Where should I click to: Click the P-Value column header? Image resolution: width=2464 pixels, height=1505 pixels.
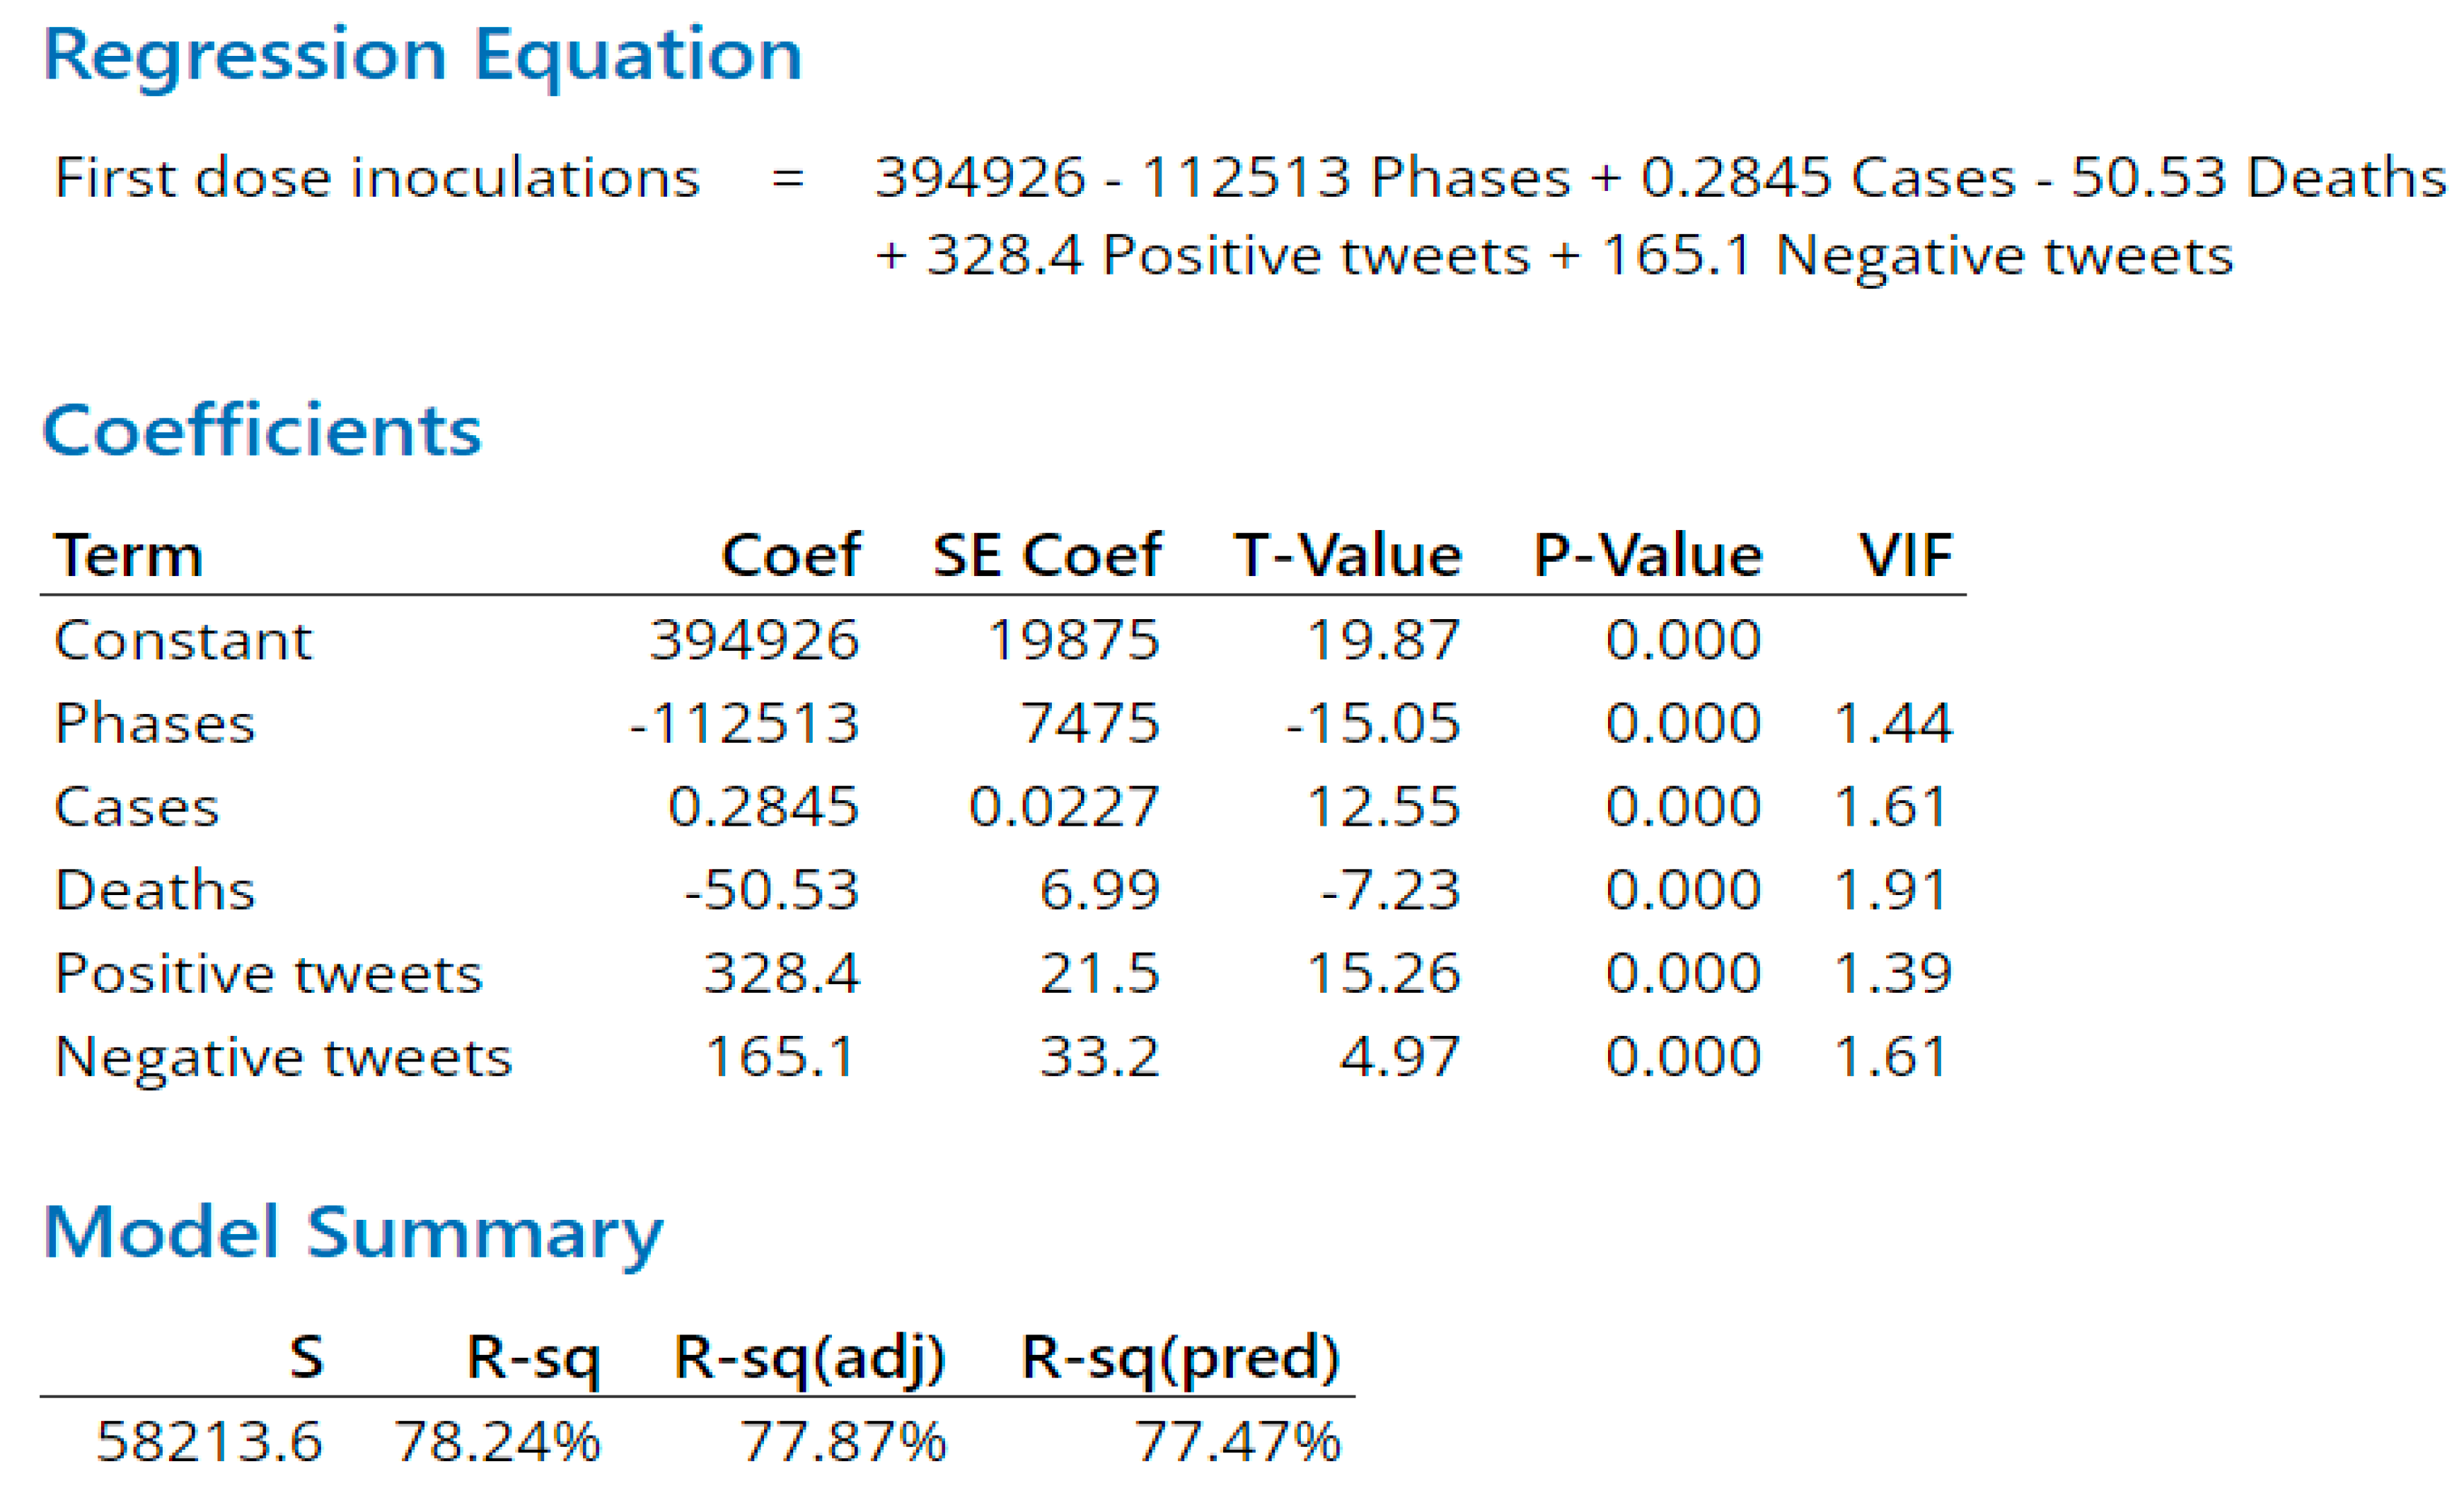1648,556
